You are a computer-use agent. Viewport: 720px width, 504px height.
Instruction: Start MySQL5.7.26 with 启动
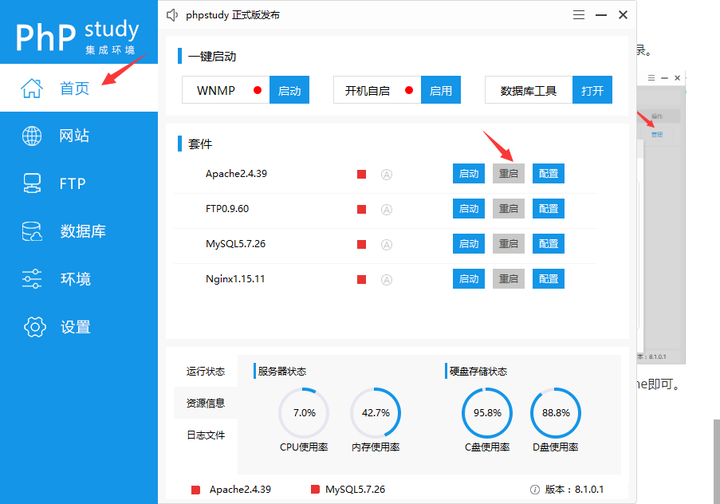tap(469, 244)
